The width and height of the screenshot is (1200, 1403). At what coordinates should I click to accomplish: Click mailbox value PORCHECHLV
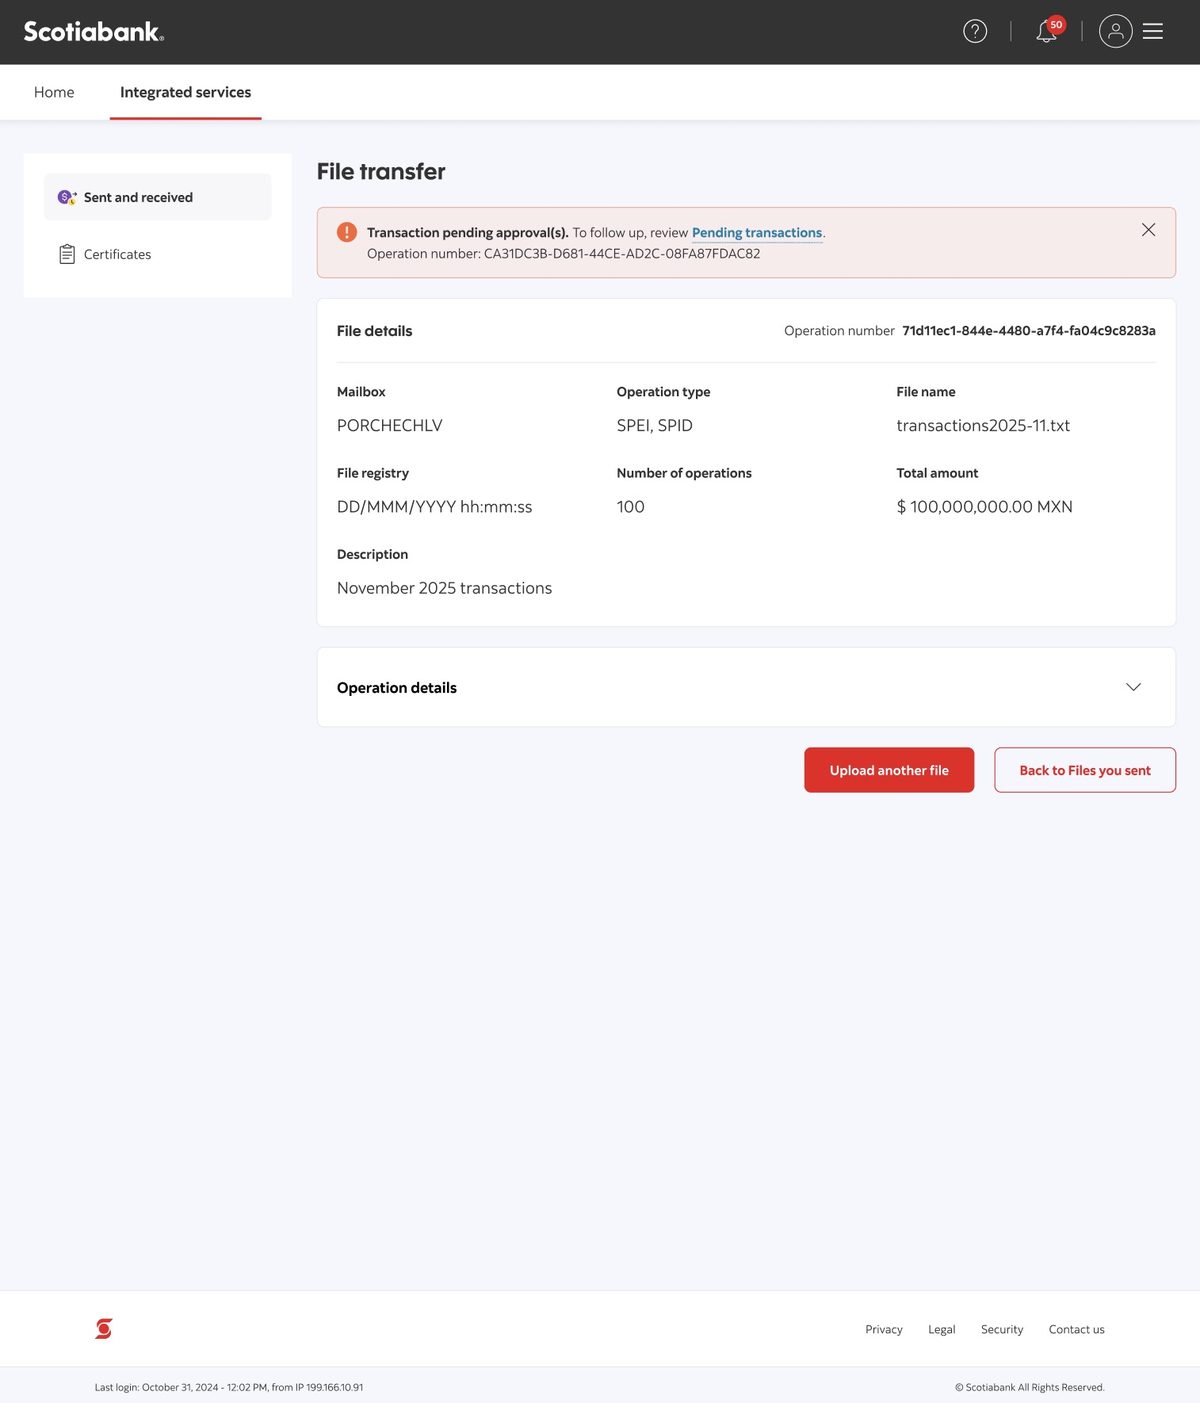[x=390, y=425]
